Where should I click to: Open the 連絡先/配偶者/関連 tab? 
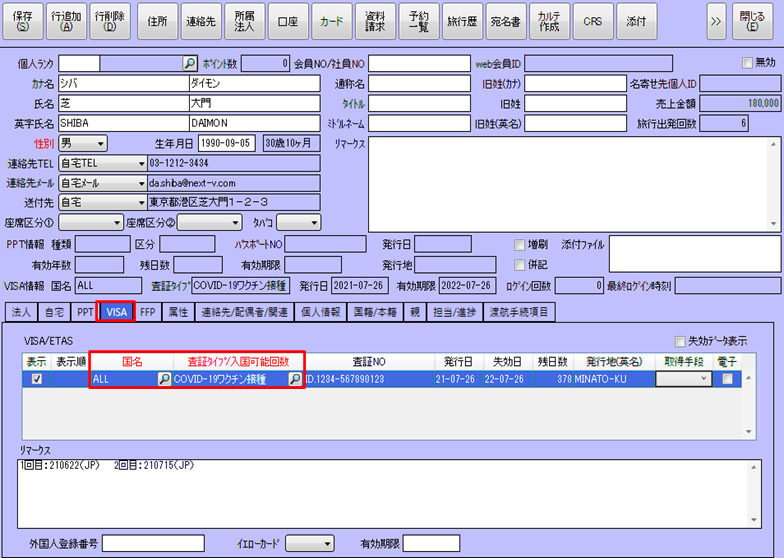pos(244,312)
